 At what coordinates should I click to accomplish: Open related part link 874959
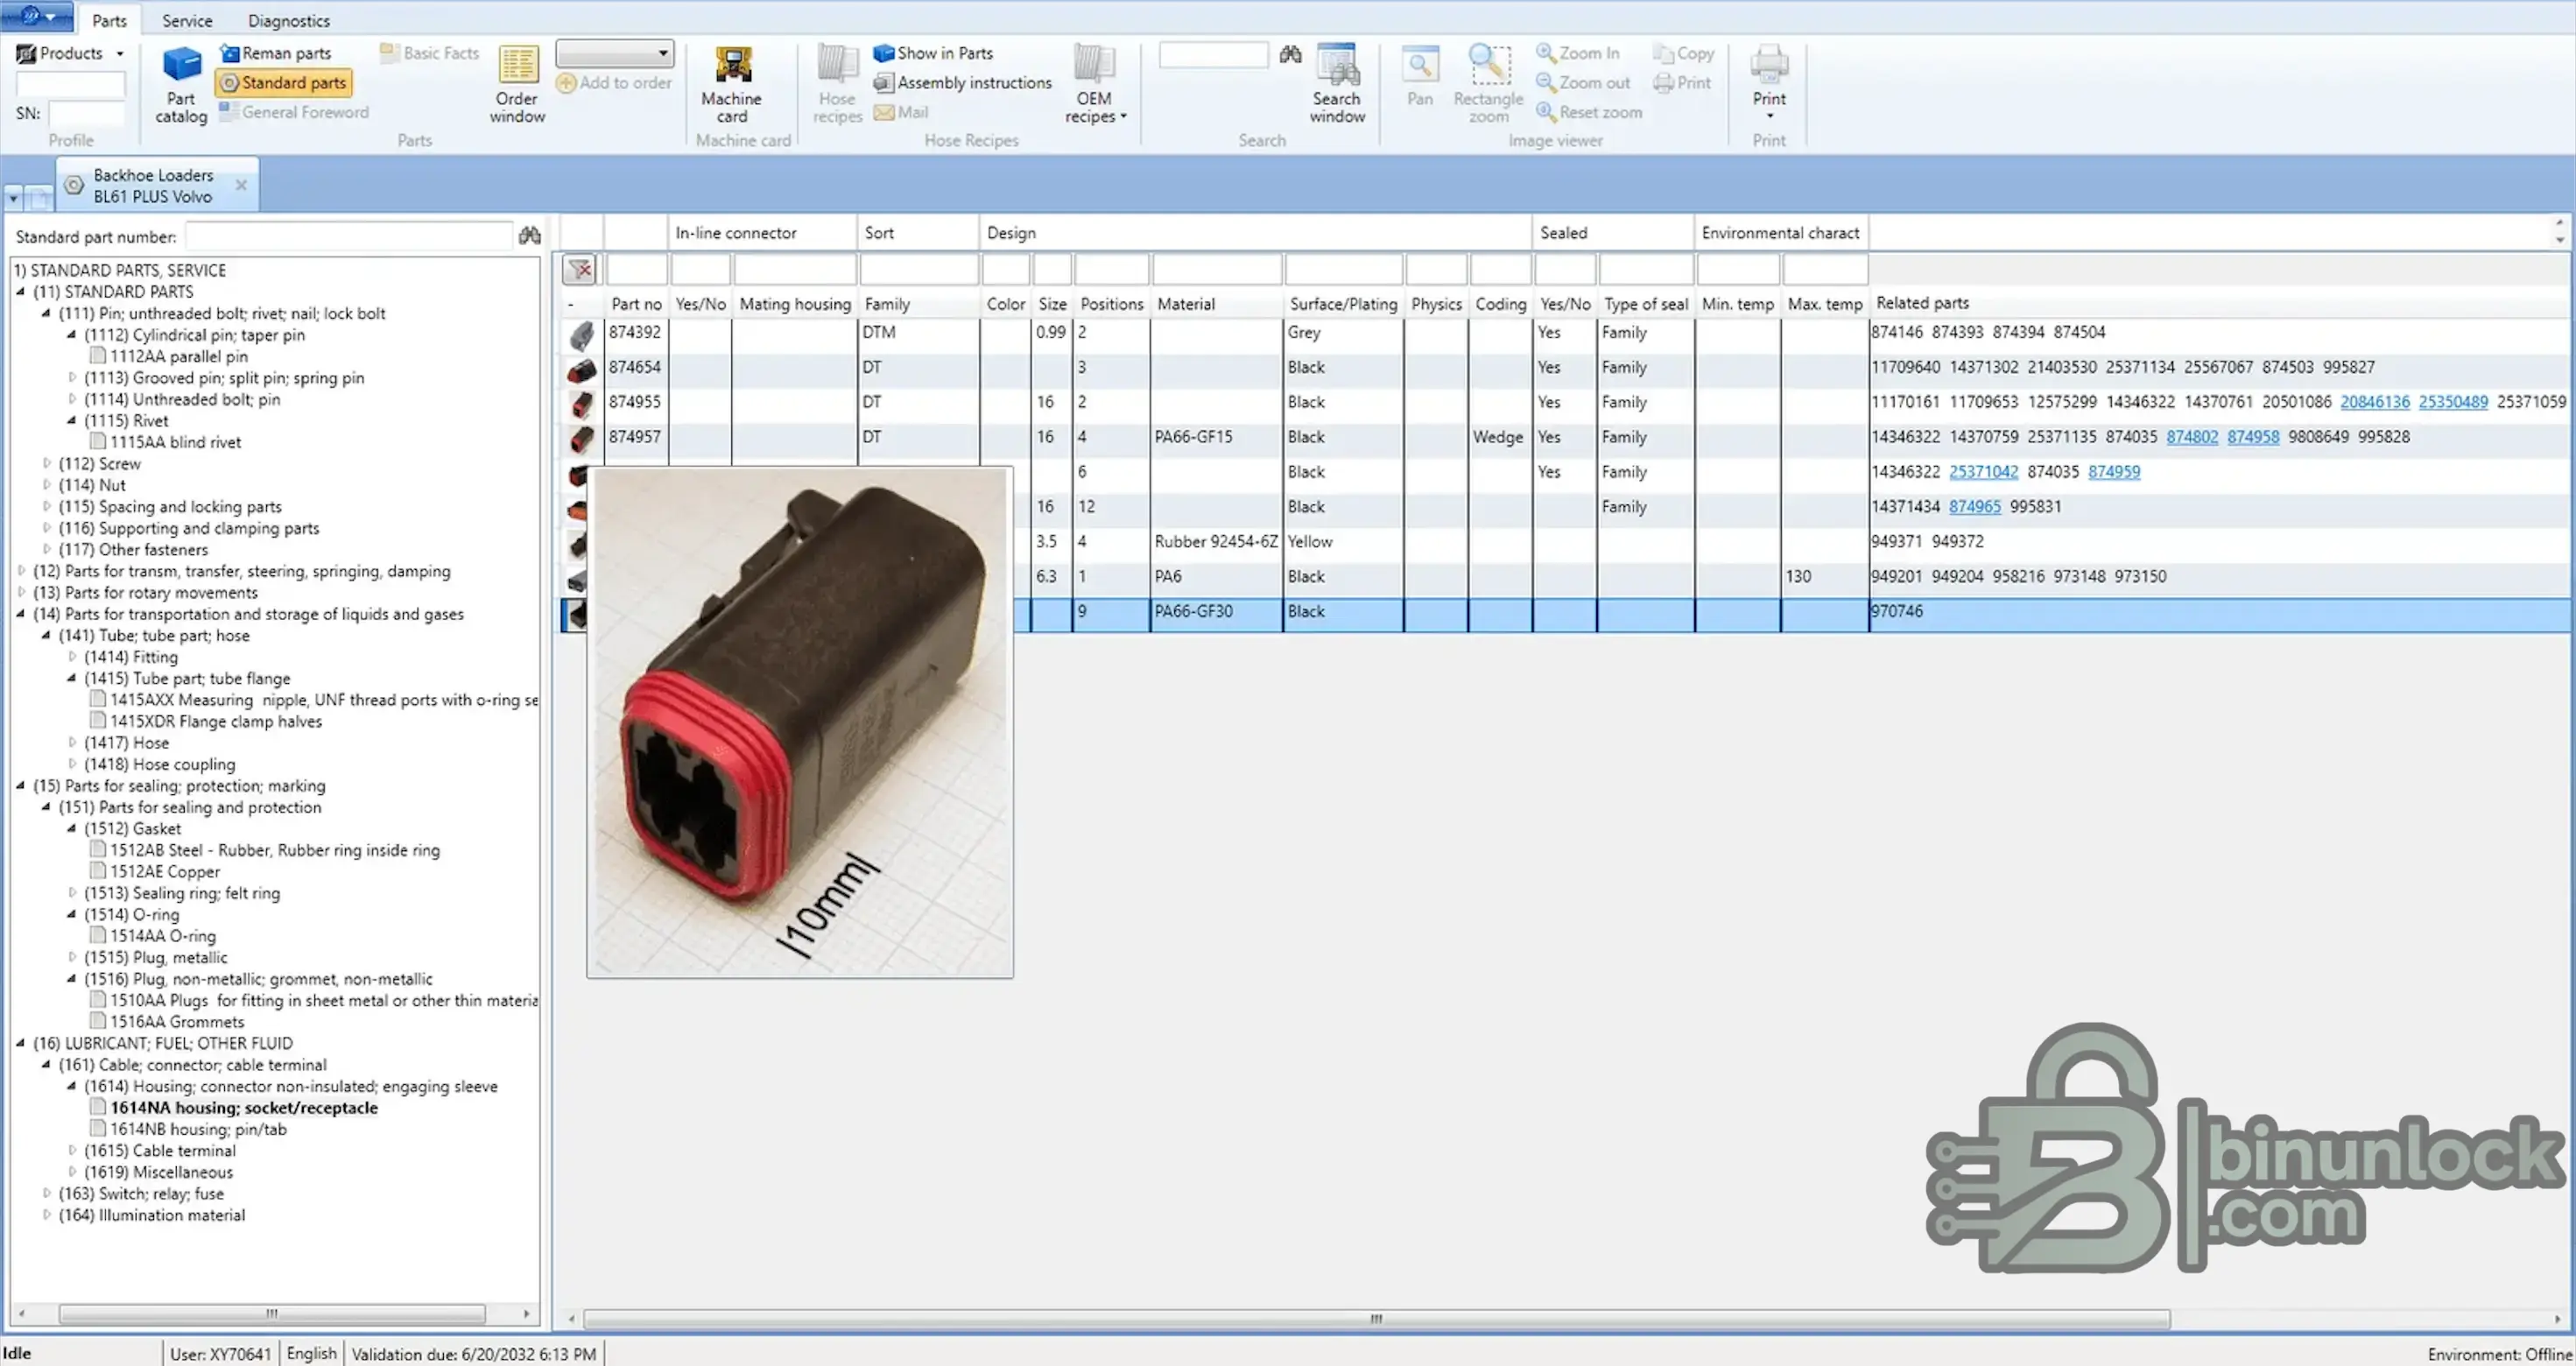2114,472
